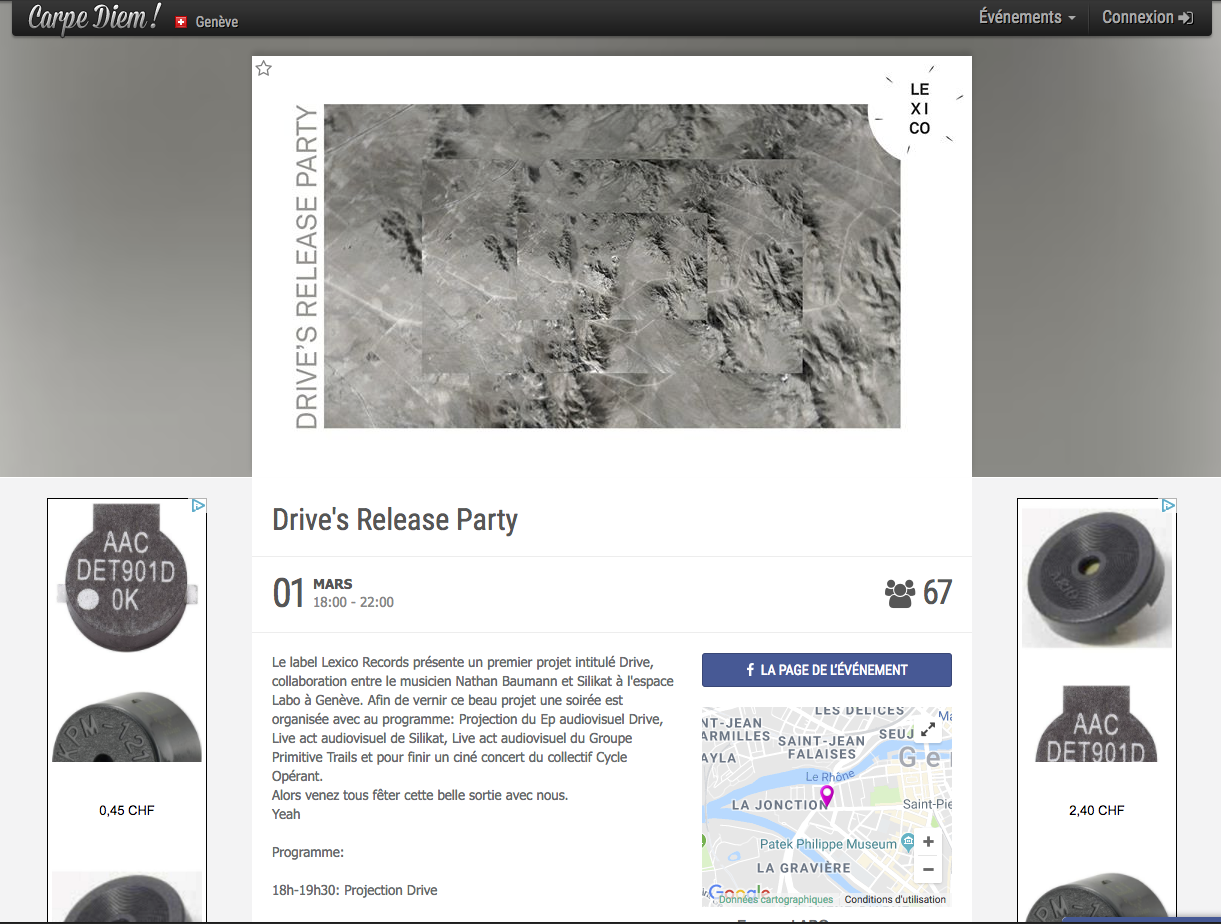
Task: Click the Carpe Diem! site logo
Action: pos(94,18)
